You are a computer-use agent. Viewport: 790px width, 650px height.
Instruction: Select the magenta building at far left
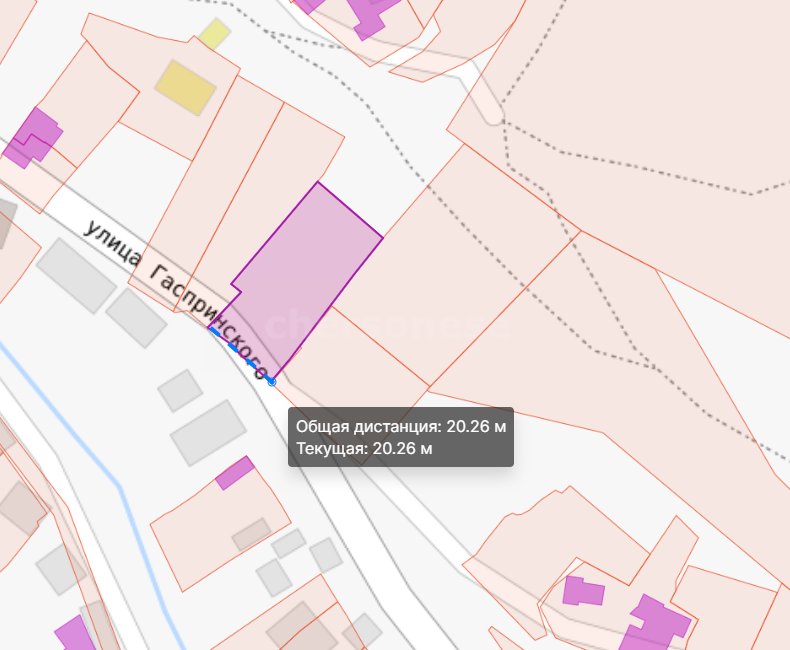(36, 135)
